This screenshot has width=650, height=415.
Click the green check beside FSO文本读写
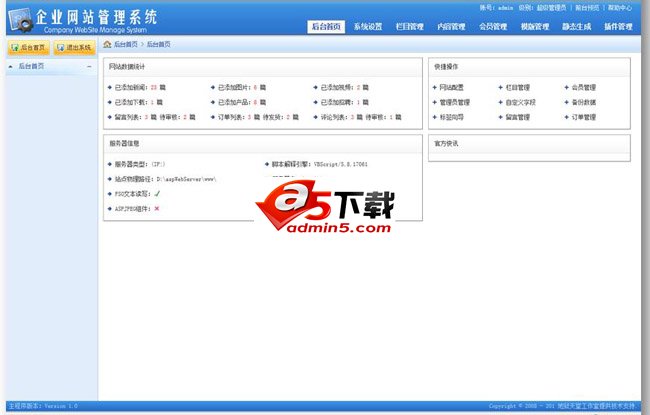click(157, 194)
